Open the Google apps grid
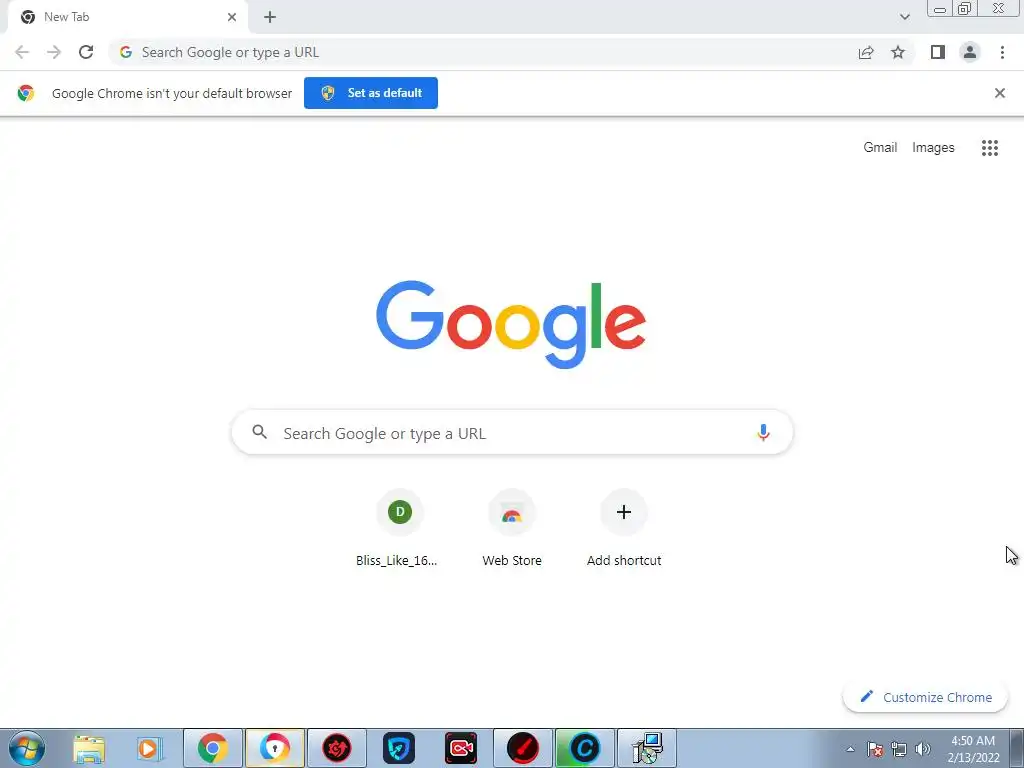Screen dimensions: 1024x768 pos(990,148)
